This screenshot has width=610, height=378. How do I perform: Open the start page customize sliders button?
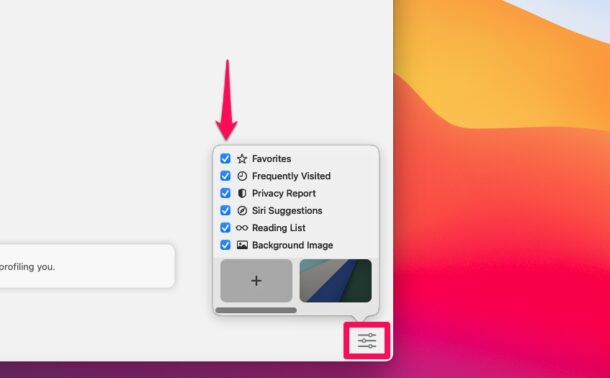[367, 341]
